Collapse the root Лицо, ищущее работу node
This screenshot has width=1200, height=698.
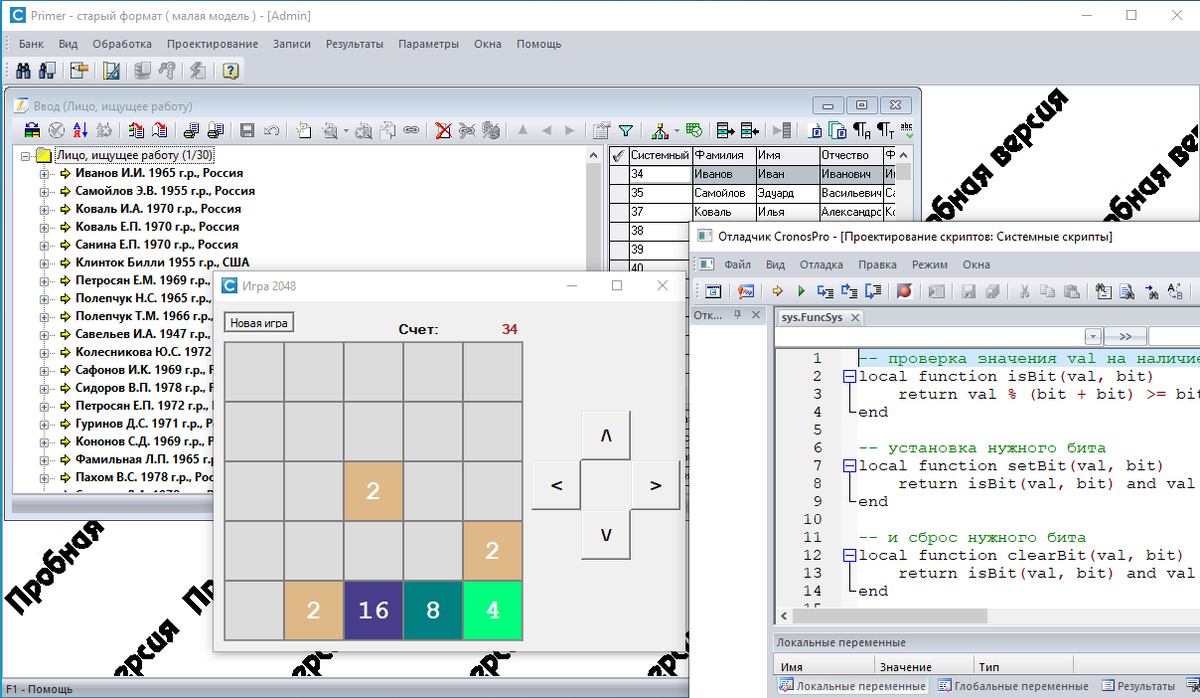pos(26,155)
